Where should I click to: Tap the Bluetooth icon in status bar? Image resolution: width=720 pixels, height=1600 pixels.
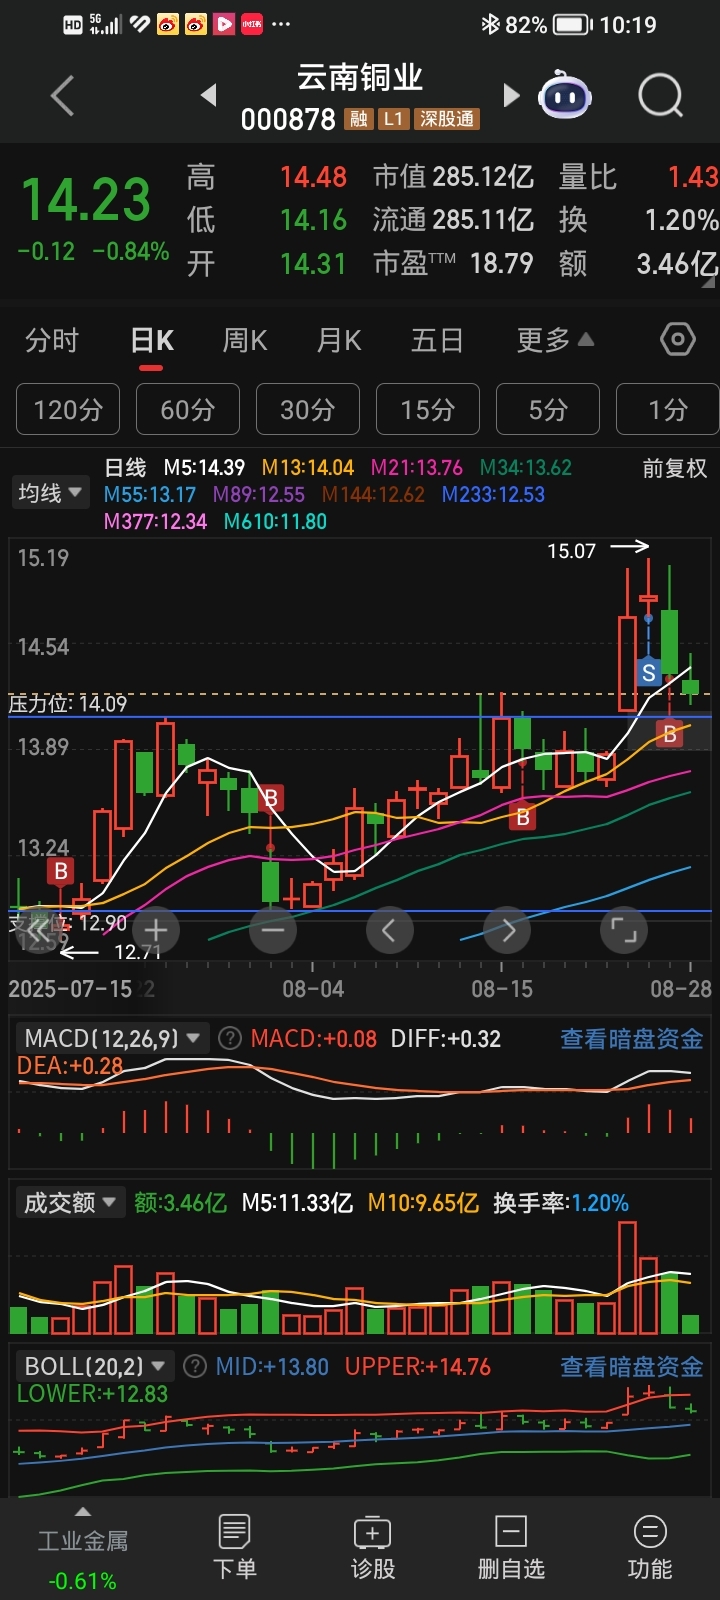click(x=490, y=24)
